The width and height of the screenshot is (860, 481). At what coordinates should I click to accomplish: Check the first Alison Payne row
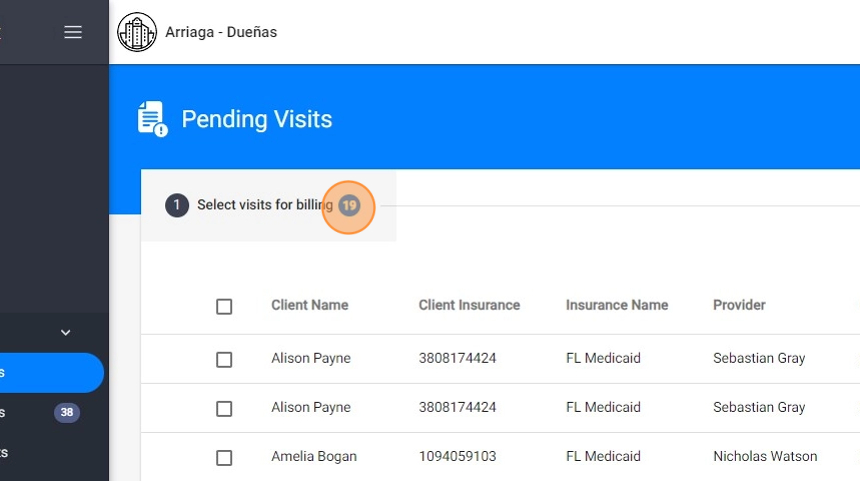(x=224, y=359)
